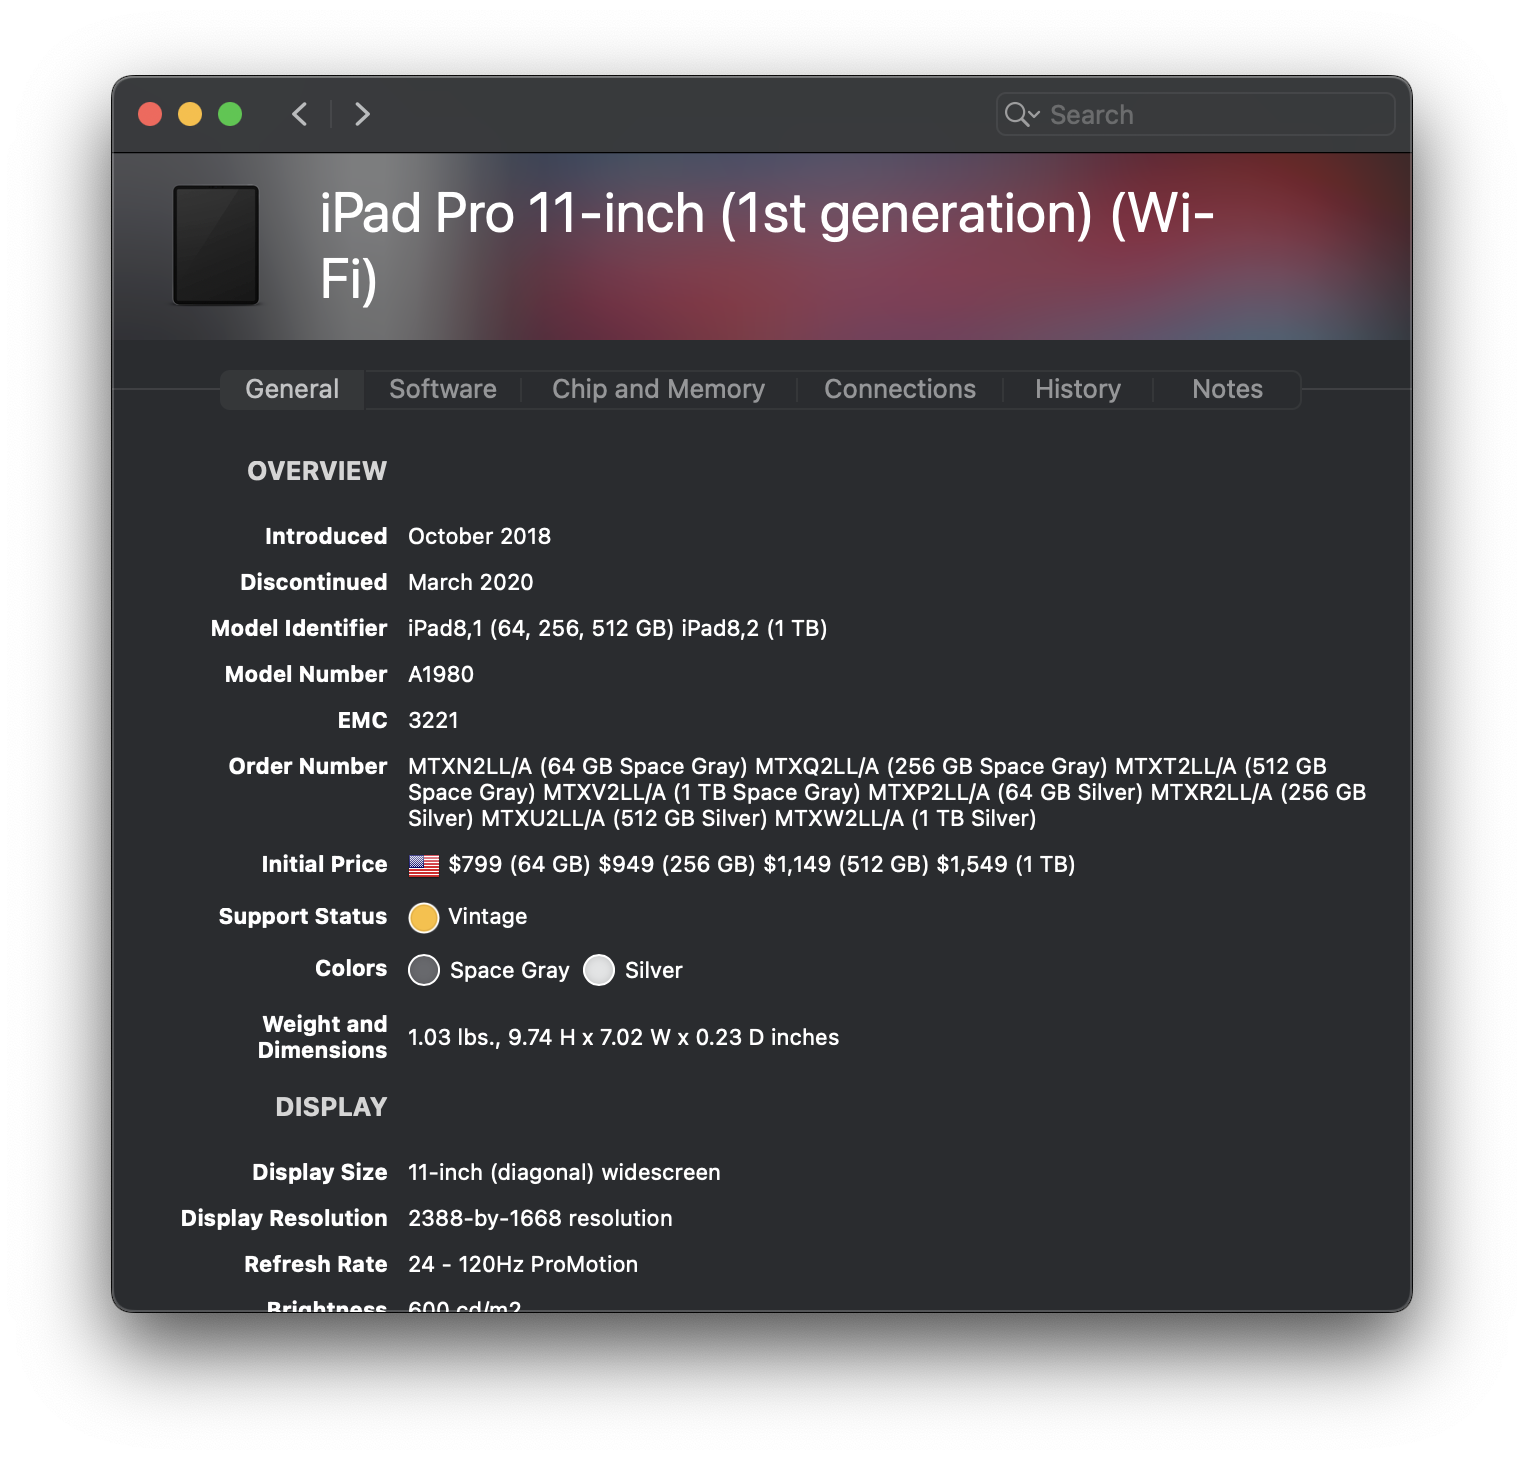This screenshot has height=1460, width=1524.
Task: Click the yellow minimize window button
Action: tap(190, 114)
